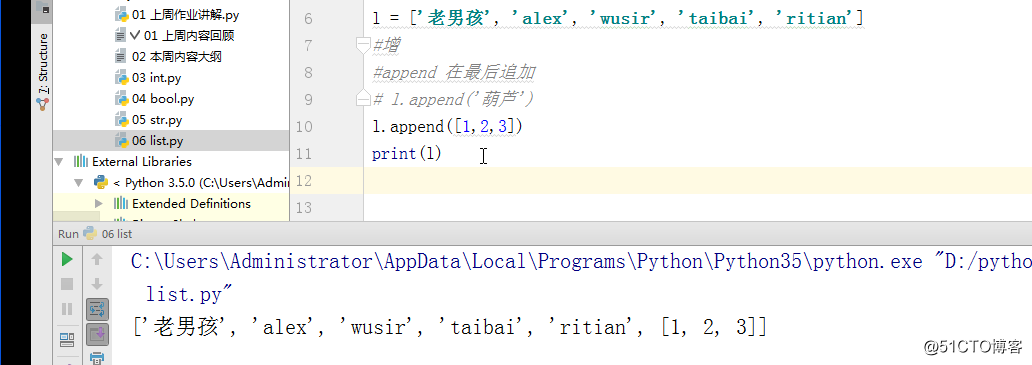
Task: Click the printed list result in console
Action: [450, 327]
